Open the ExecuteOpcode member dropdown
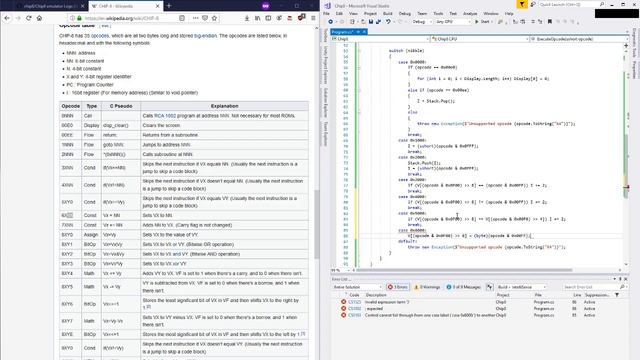This screenshot has width=640, height=360. [x=580, y=39]
